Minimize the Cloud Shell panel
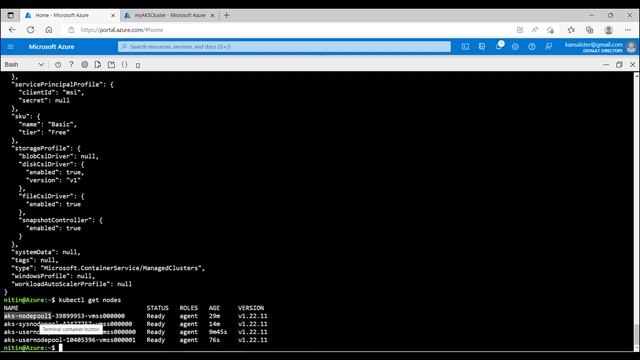640x360 pixels. 606,64
